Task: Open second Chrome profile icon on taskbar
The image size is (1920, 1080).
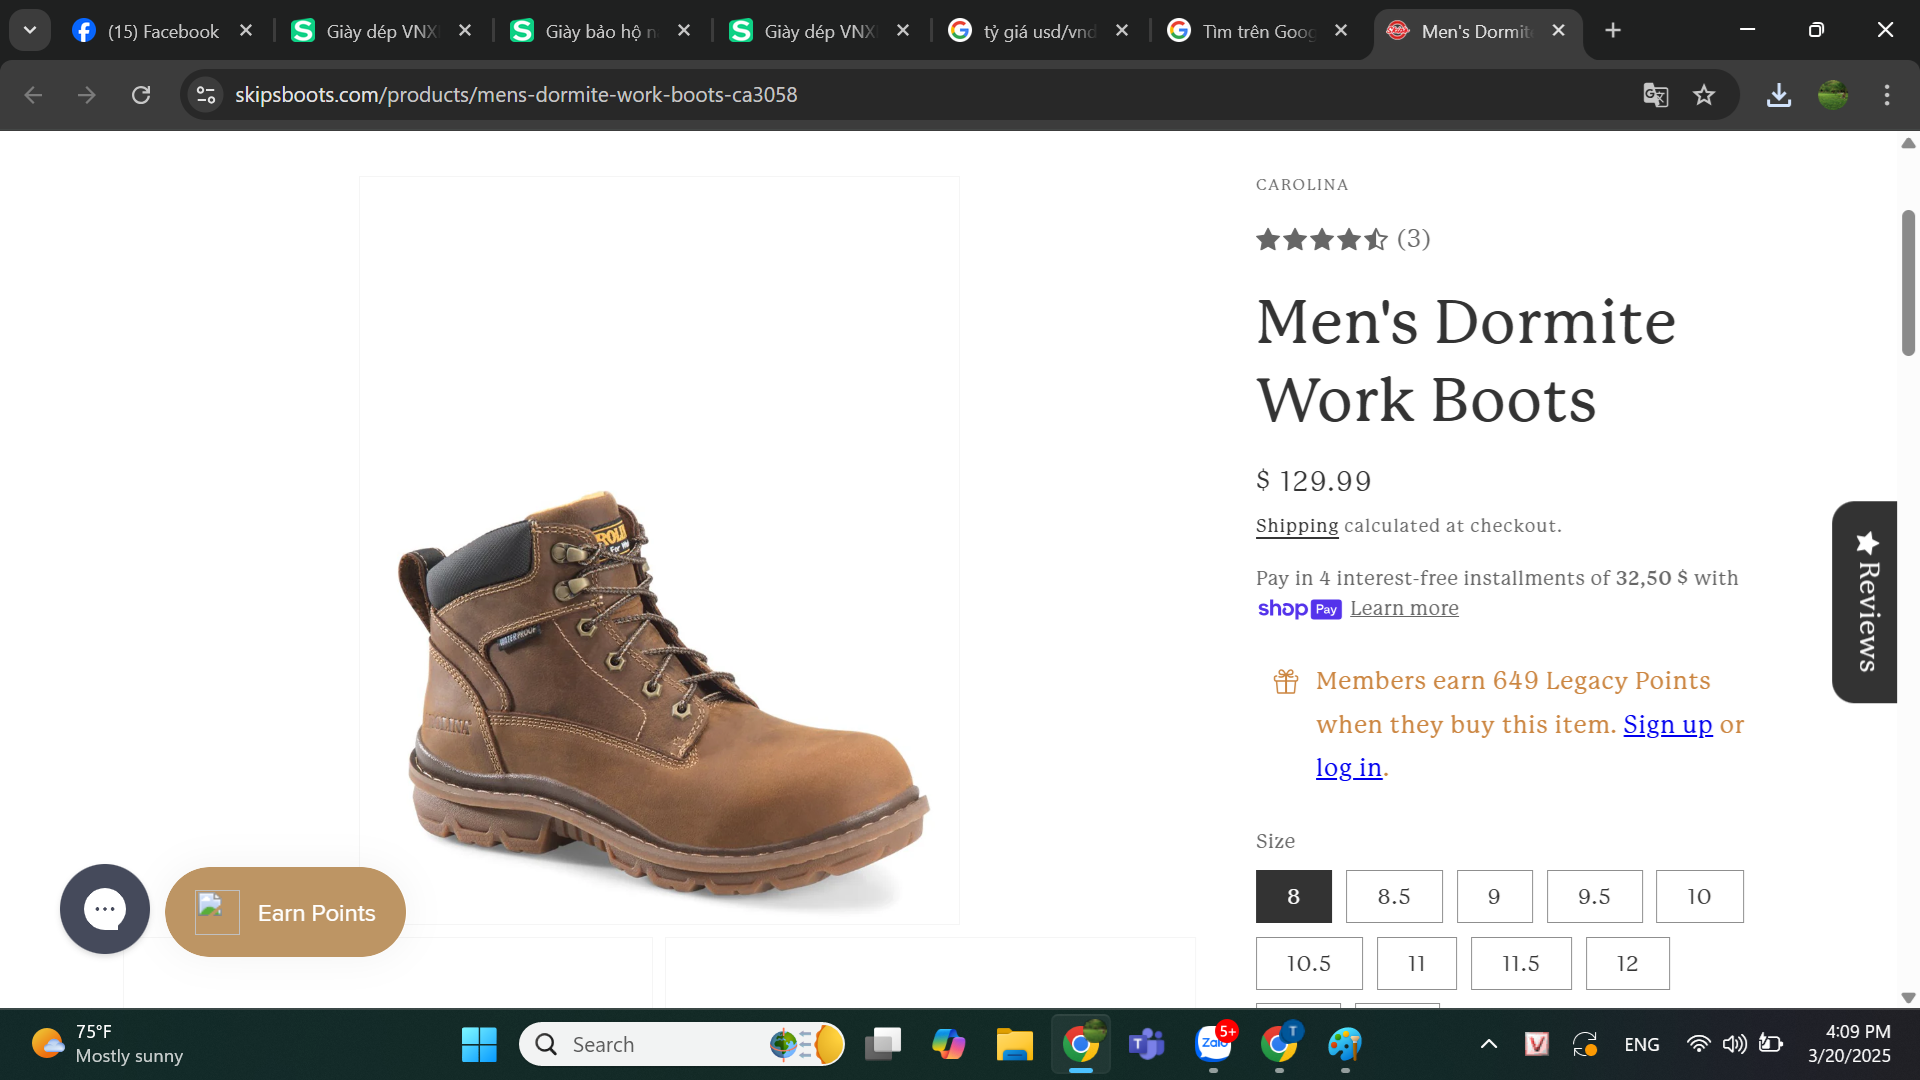Action: point(1279,1044)
